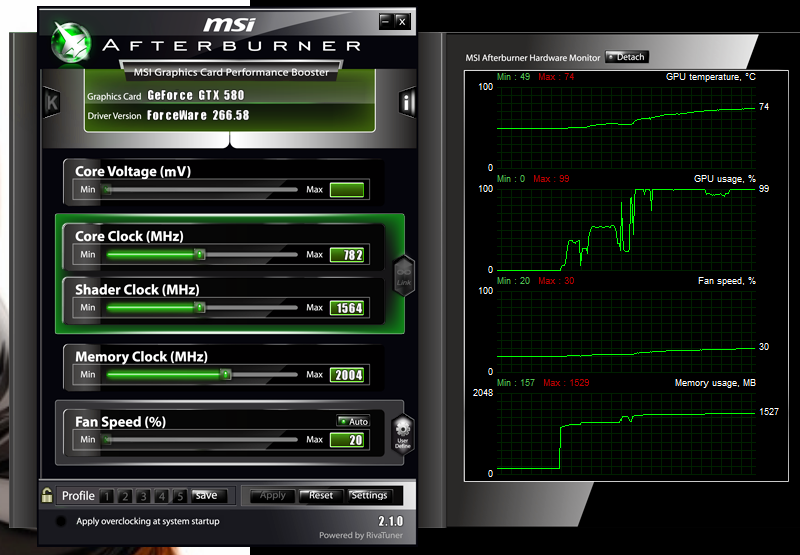Click the Memory usage 1527 current value

tap(769, 412)
